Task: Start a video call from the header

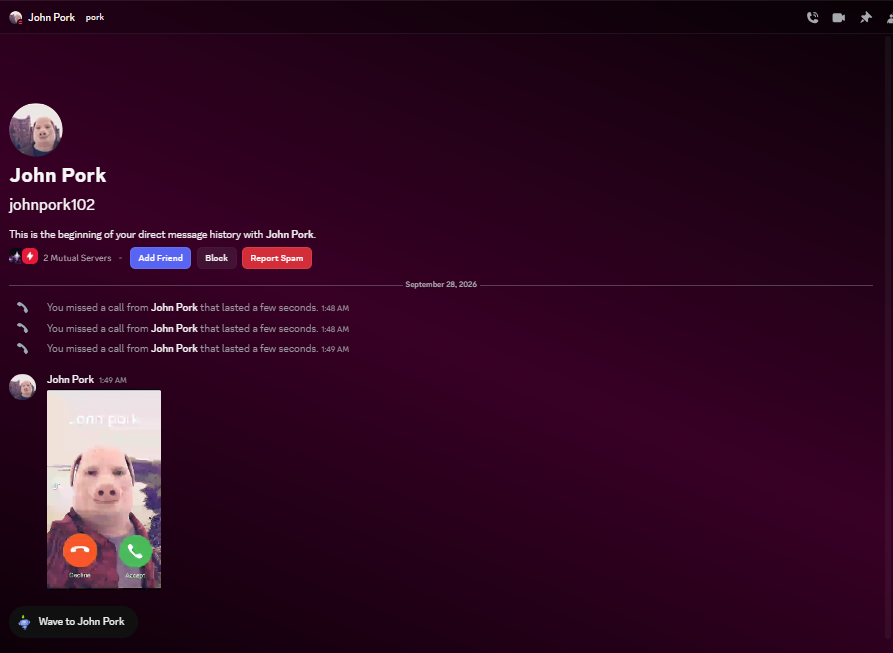Action: pyautogui.click(x=839, y=18)
